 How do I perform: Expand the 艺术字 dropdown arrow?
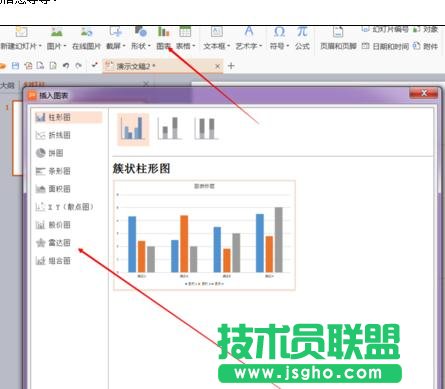click(x=261, y=46)
